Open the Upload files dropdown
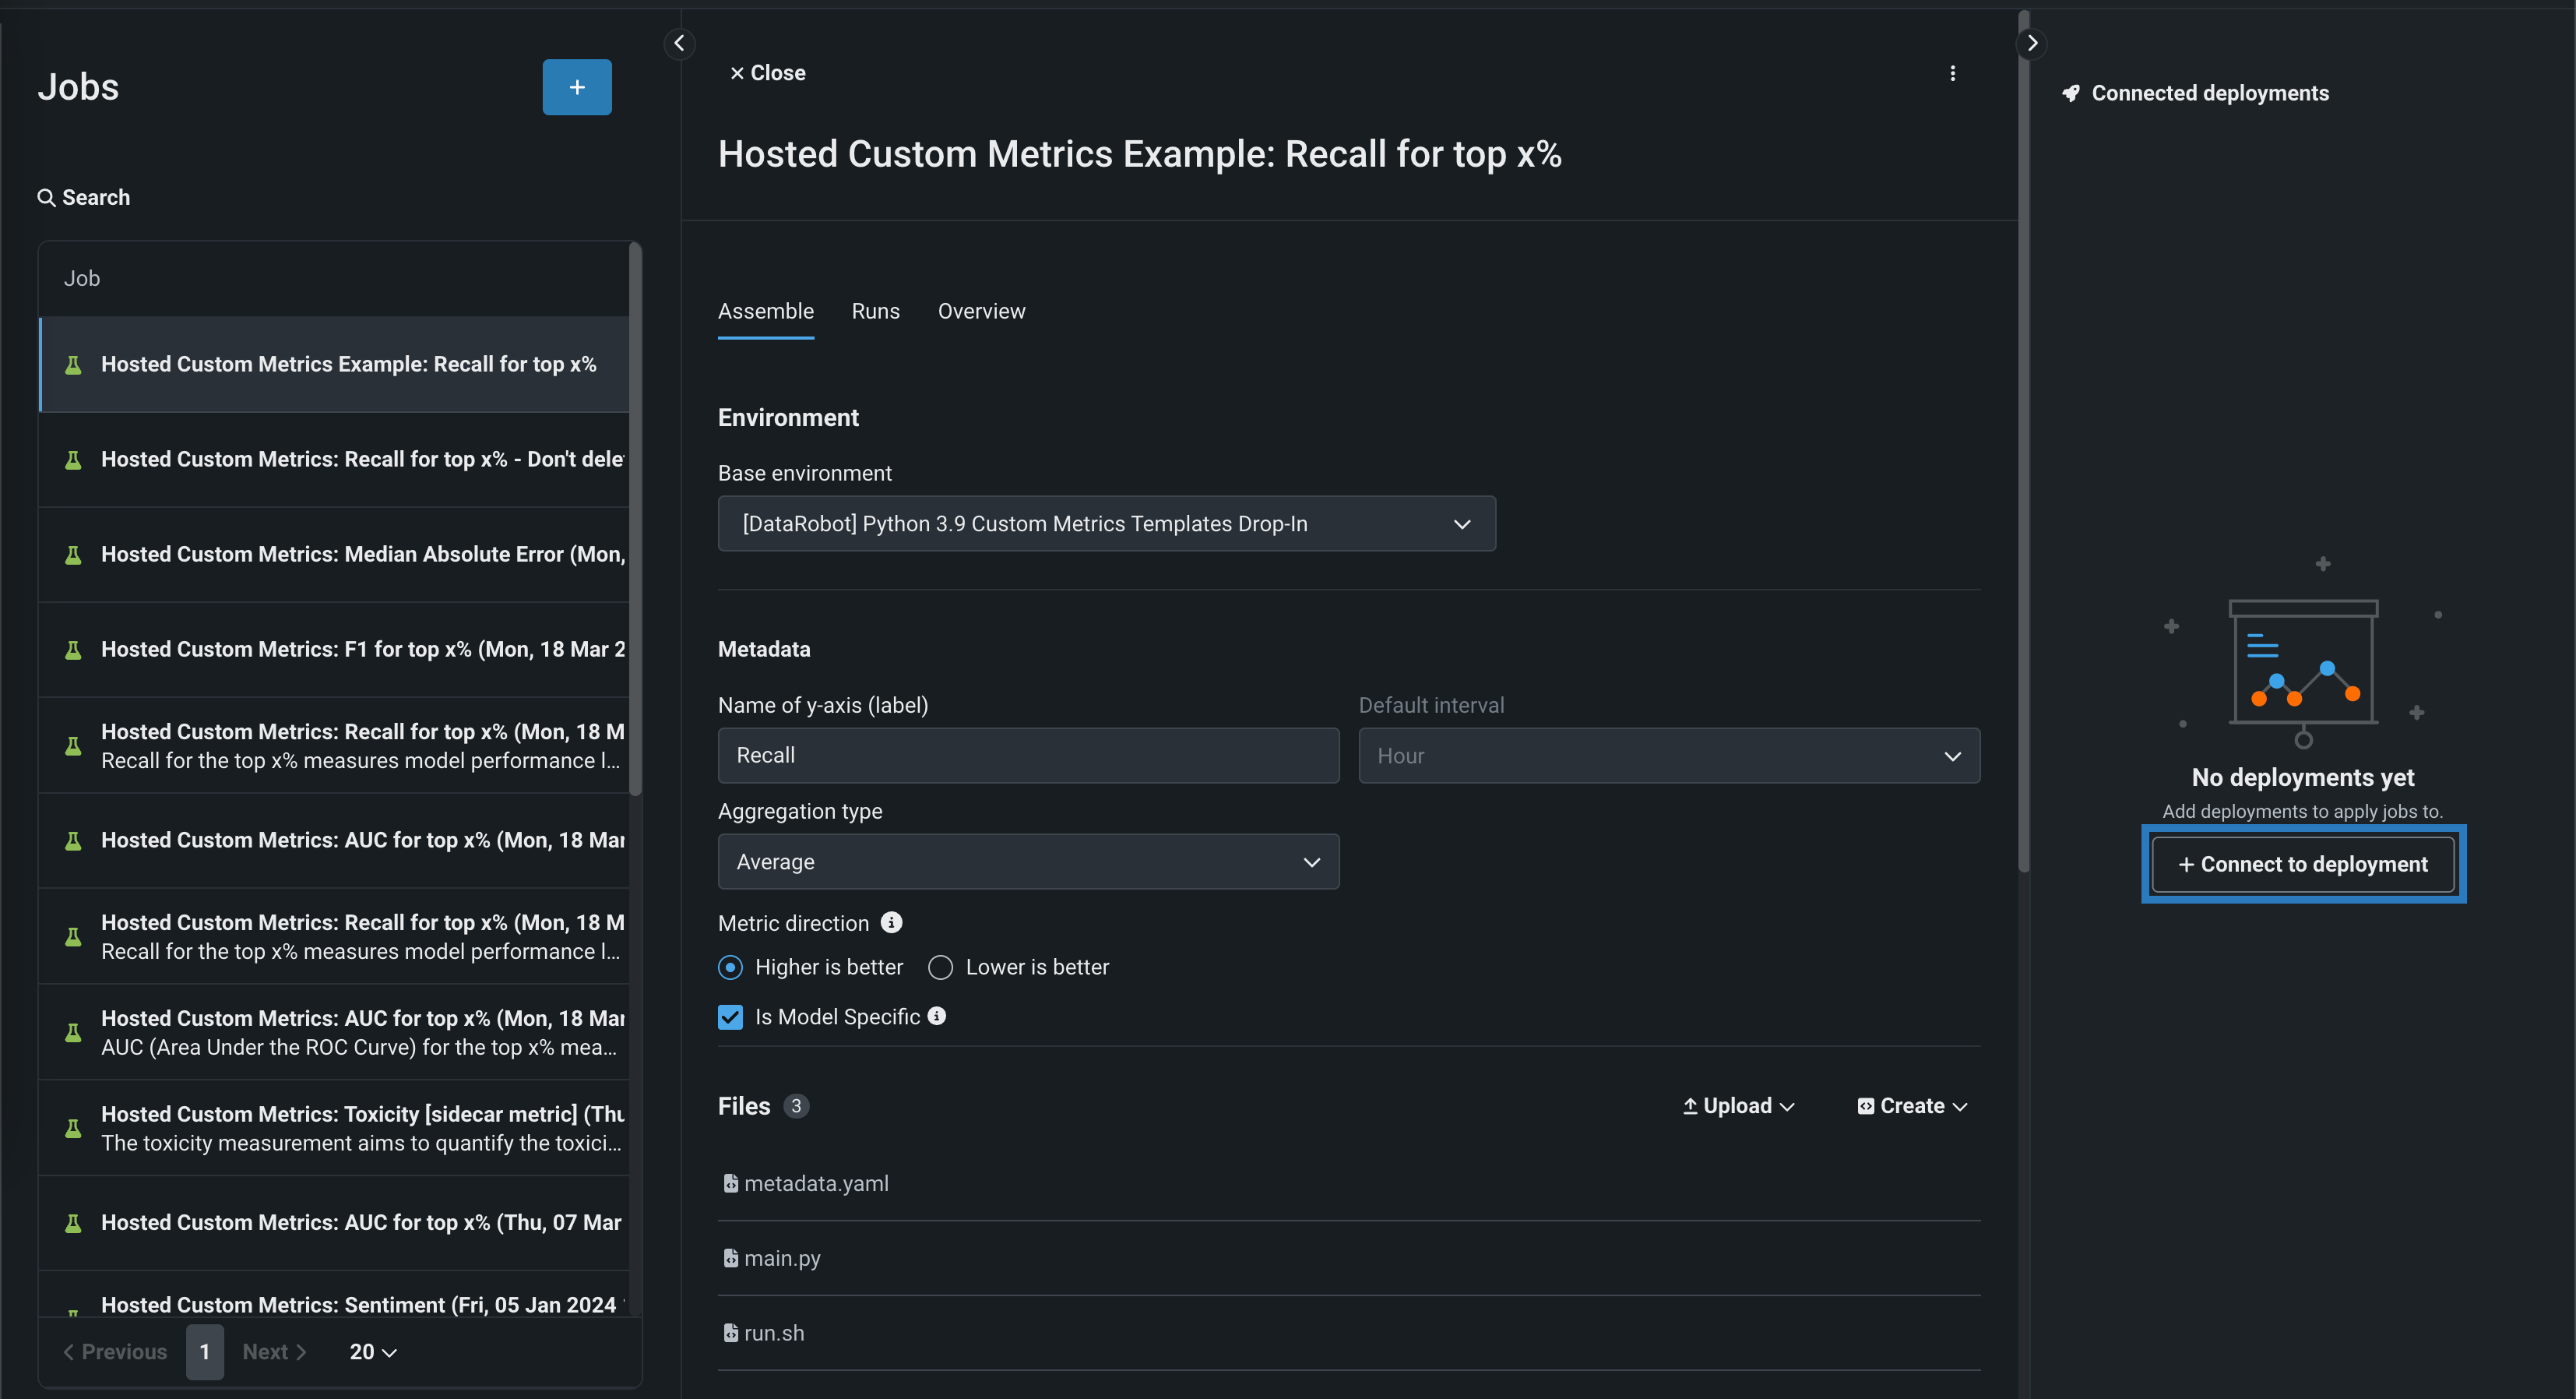Viewport: 2576px width, 1399px height. tap(1738, 1106)
